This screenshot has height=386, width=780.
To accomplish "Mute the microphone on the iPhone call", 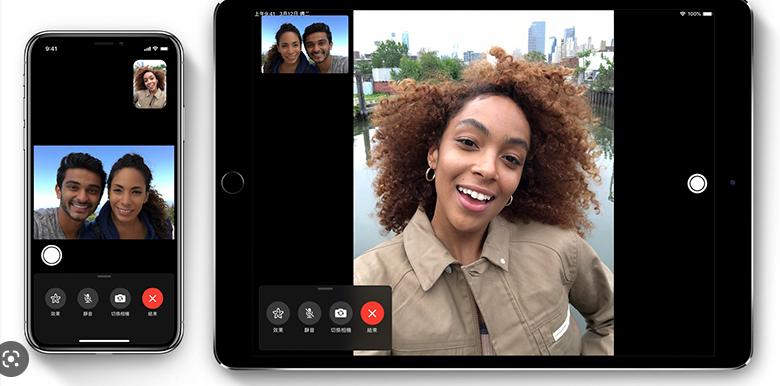I will (88, 298).
